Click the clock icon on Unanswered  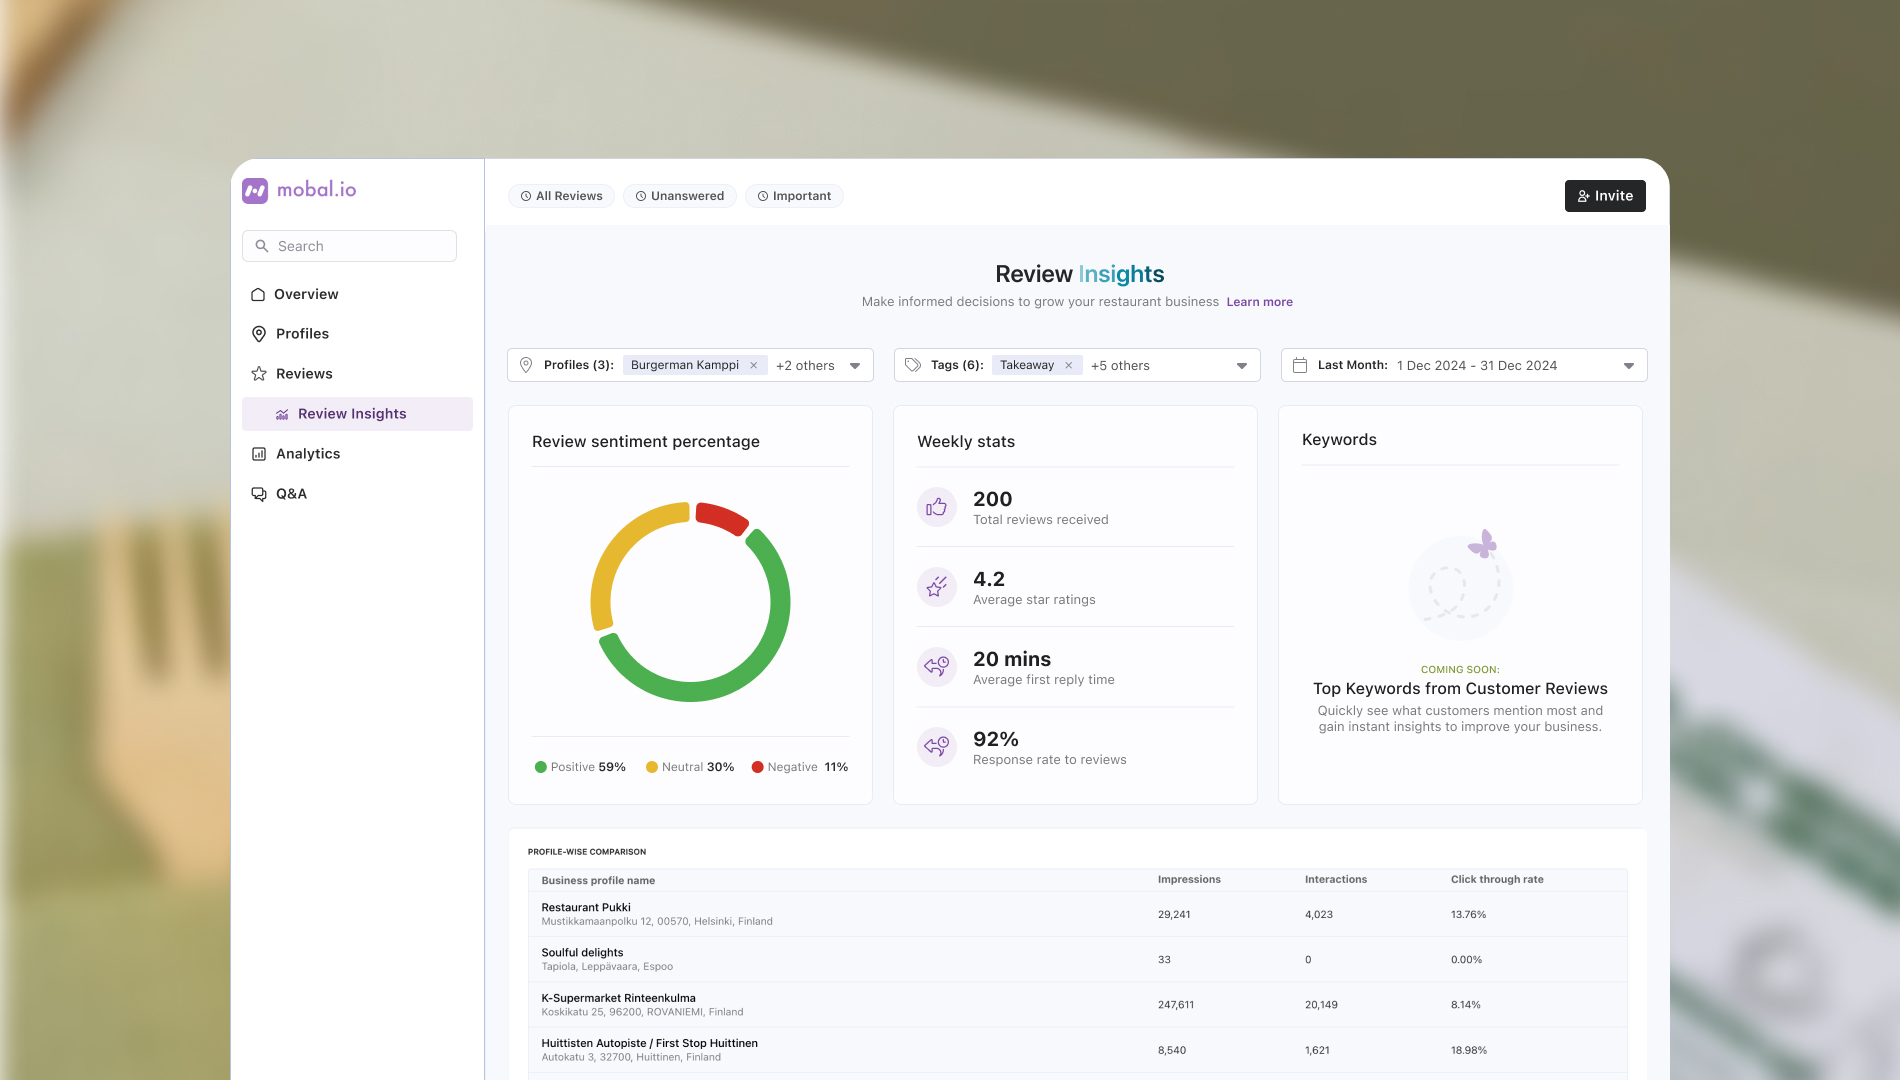point(641,196)
